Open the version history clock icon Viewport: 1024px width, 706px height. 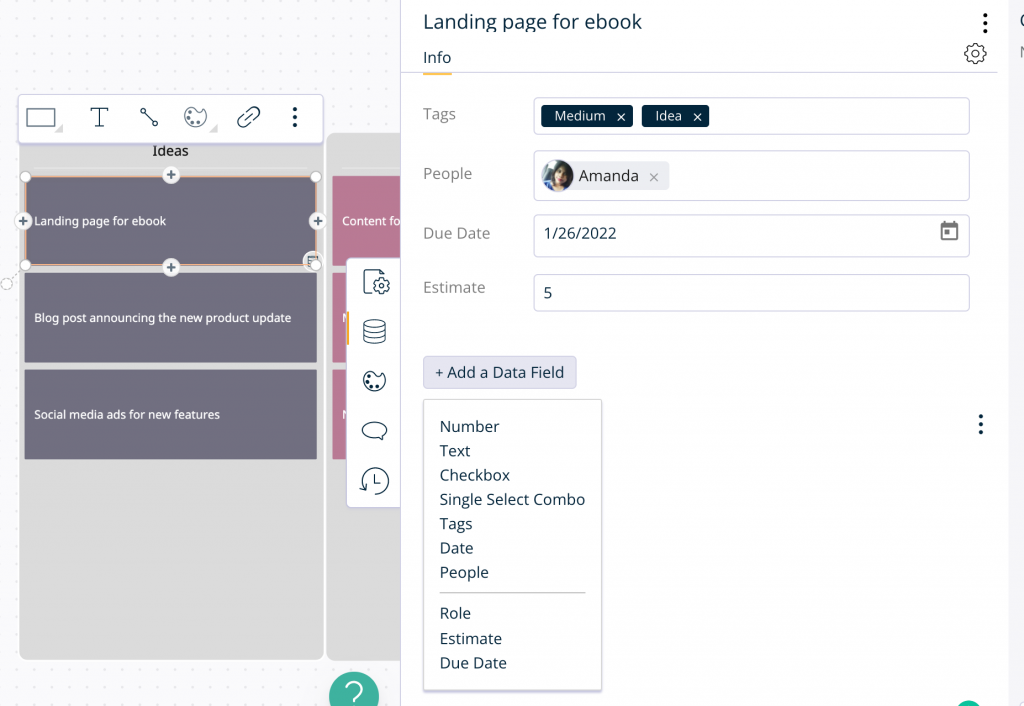375,481
